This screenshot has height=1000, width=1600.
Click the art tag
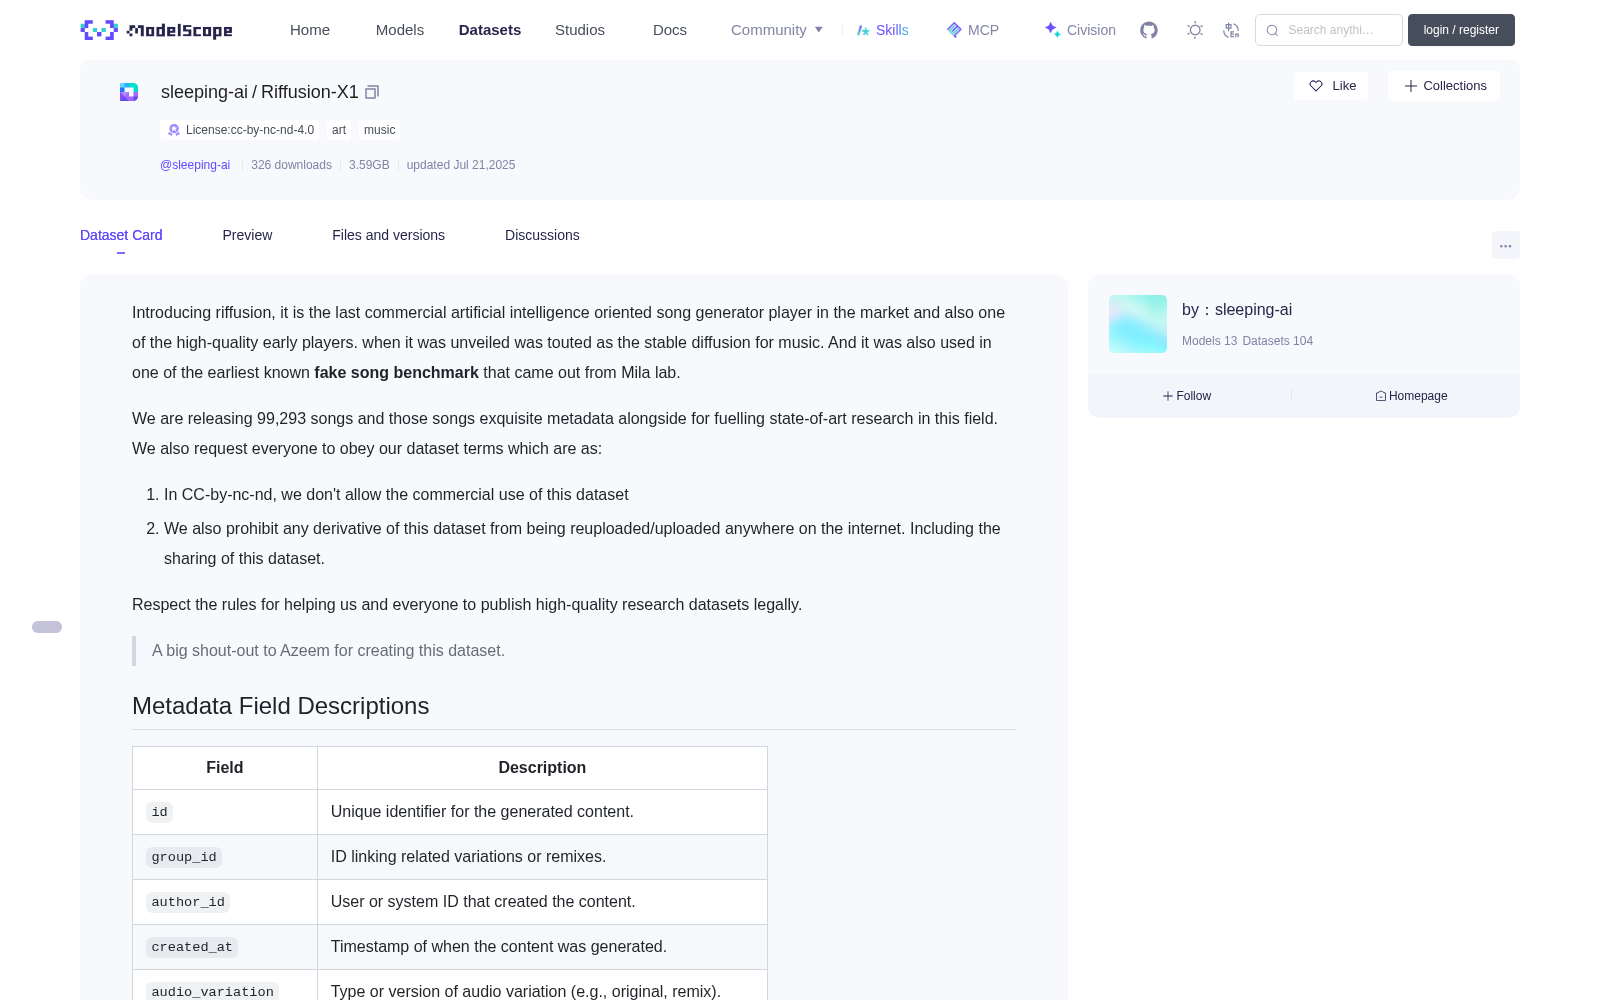click(x=339, y=130)
